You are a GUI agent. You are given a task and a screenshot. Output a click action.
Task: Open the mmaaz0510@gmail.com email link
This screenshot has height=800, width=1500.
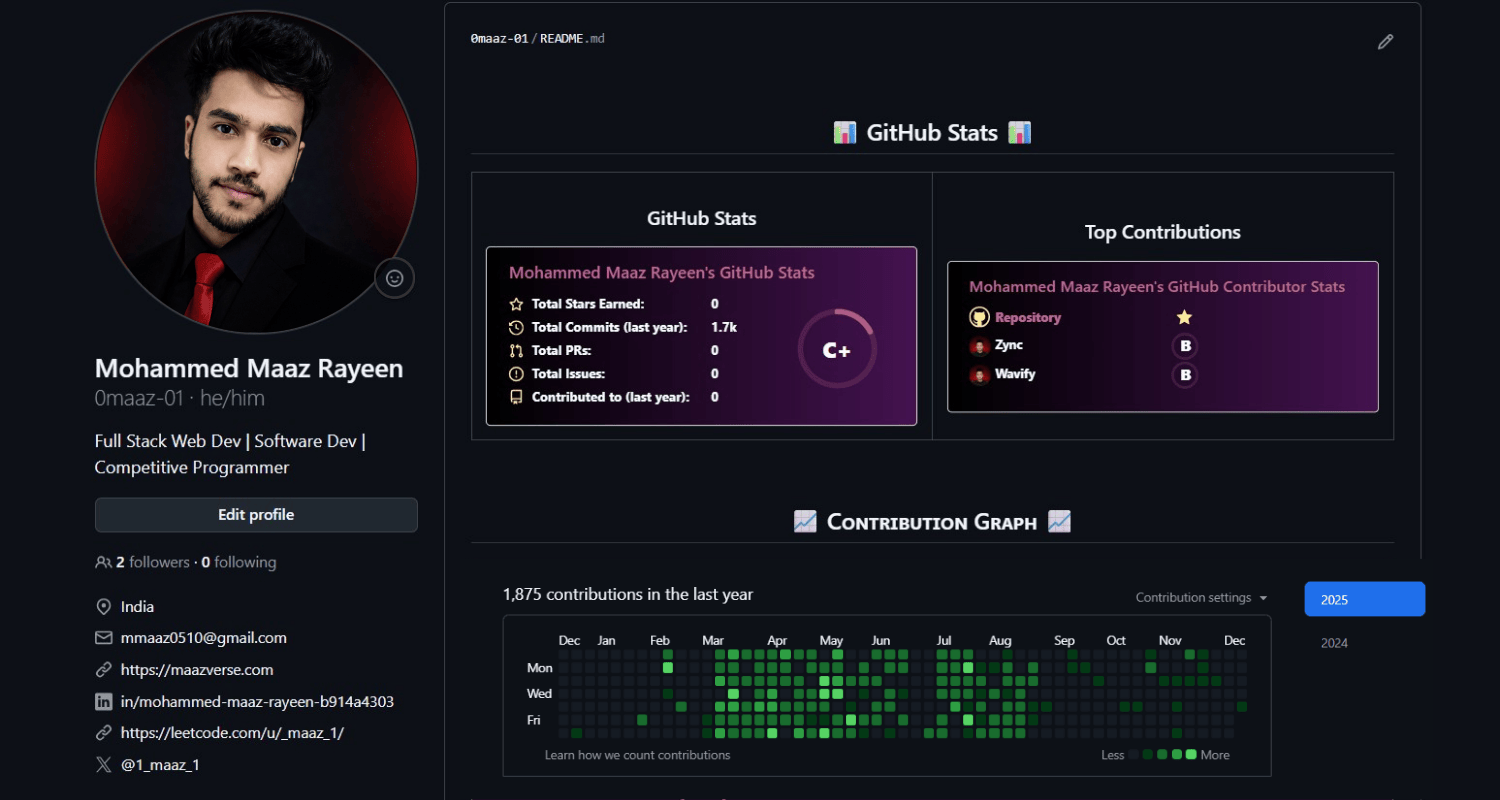click(x=204, y=638)
